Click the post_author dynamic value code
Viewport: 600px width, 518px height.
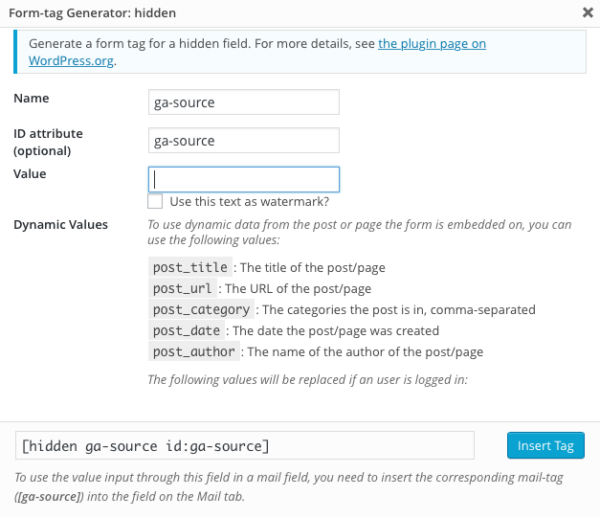tap(194, 351)
